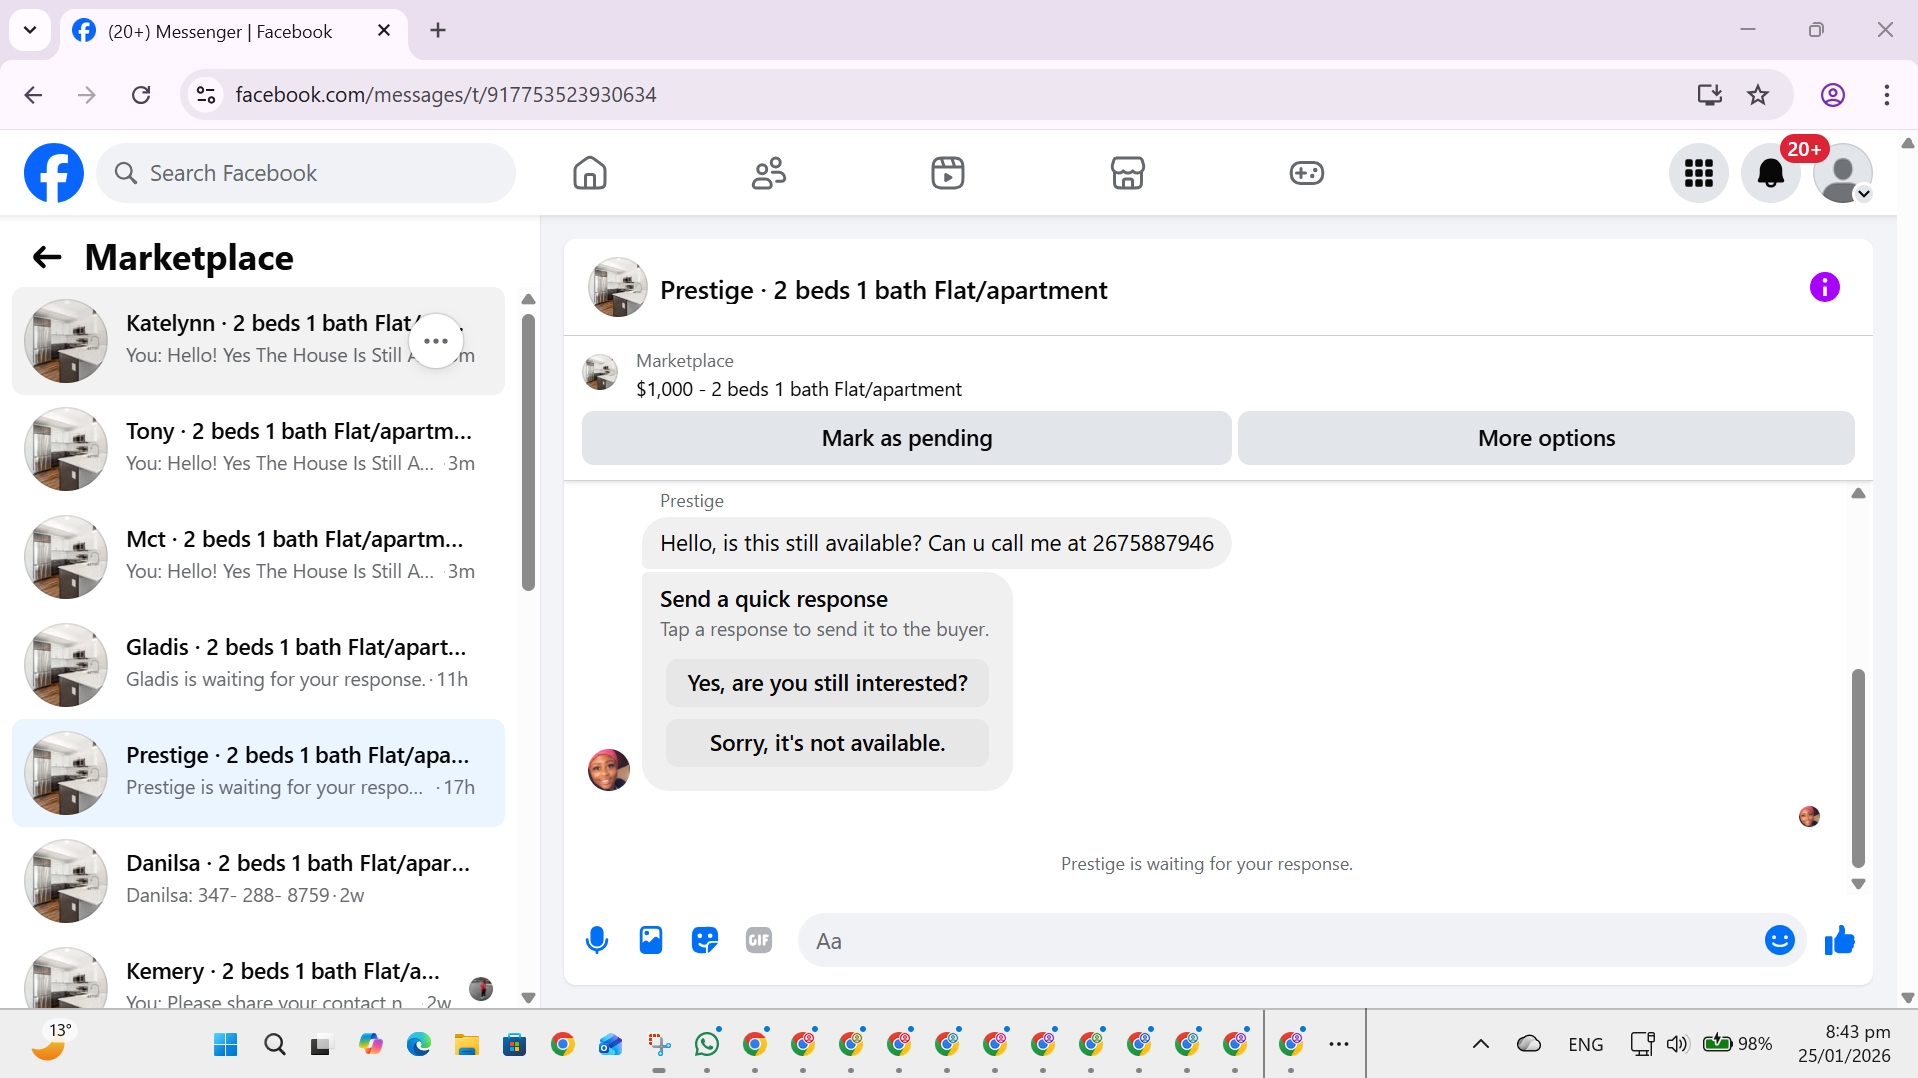The width and height of the screenshot is (1918, 1078).
Task: Go to the Home feed icon
Action: (x=590, y=173)
